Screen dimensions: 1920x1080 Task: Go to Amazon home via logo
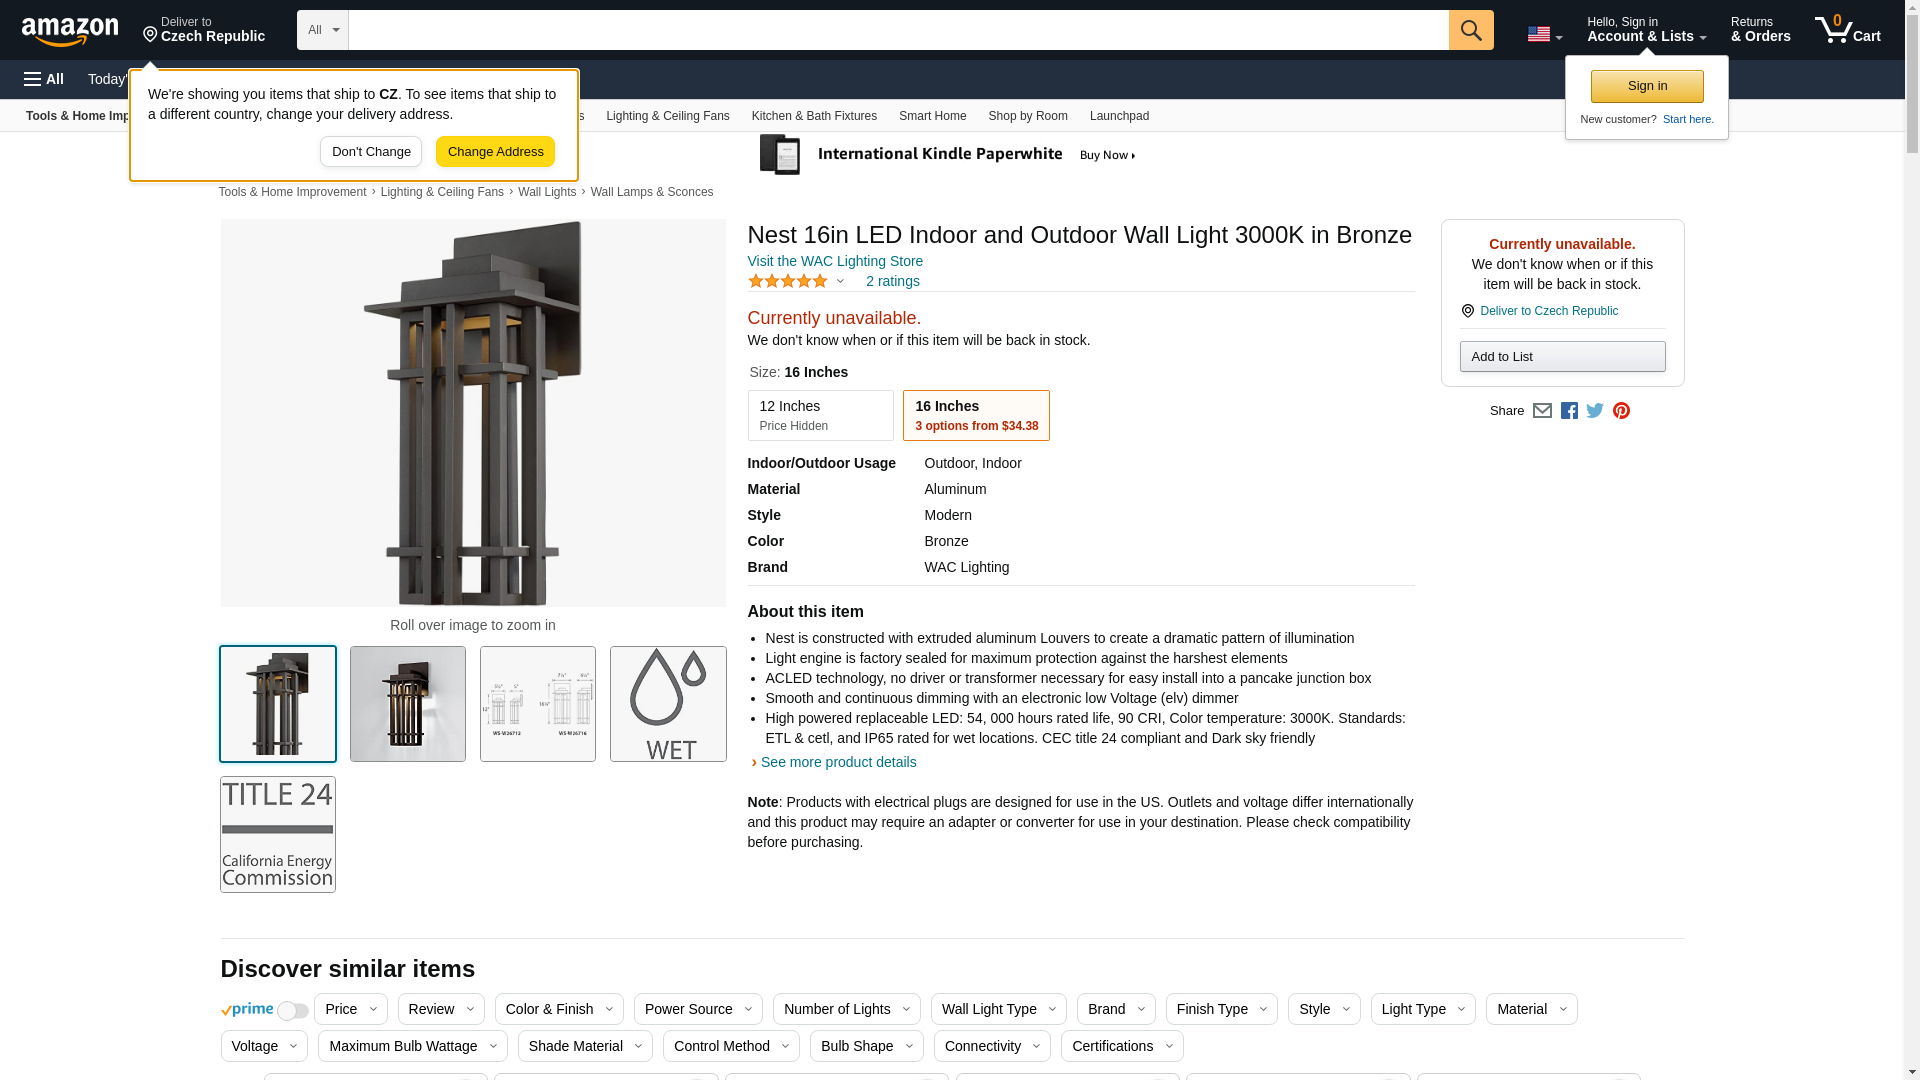pos(70,31)
